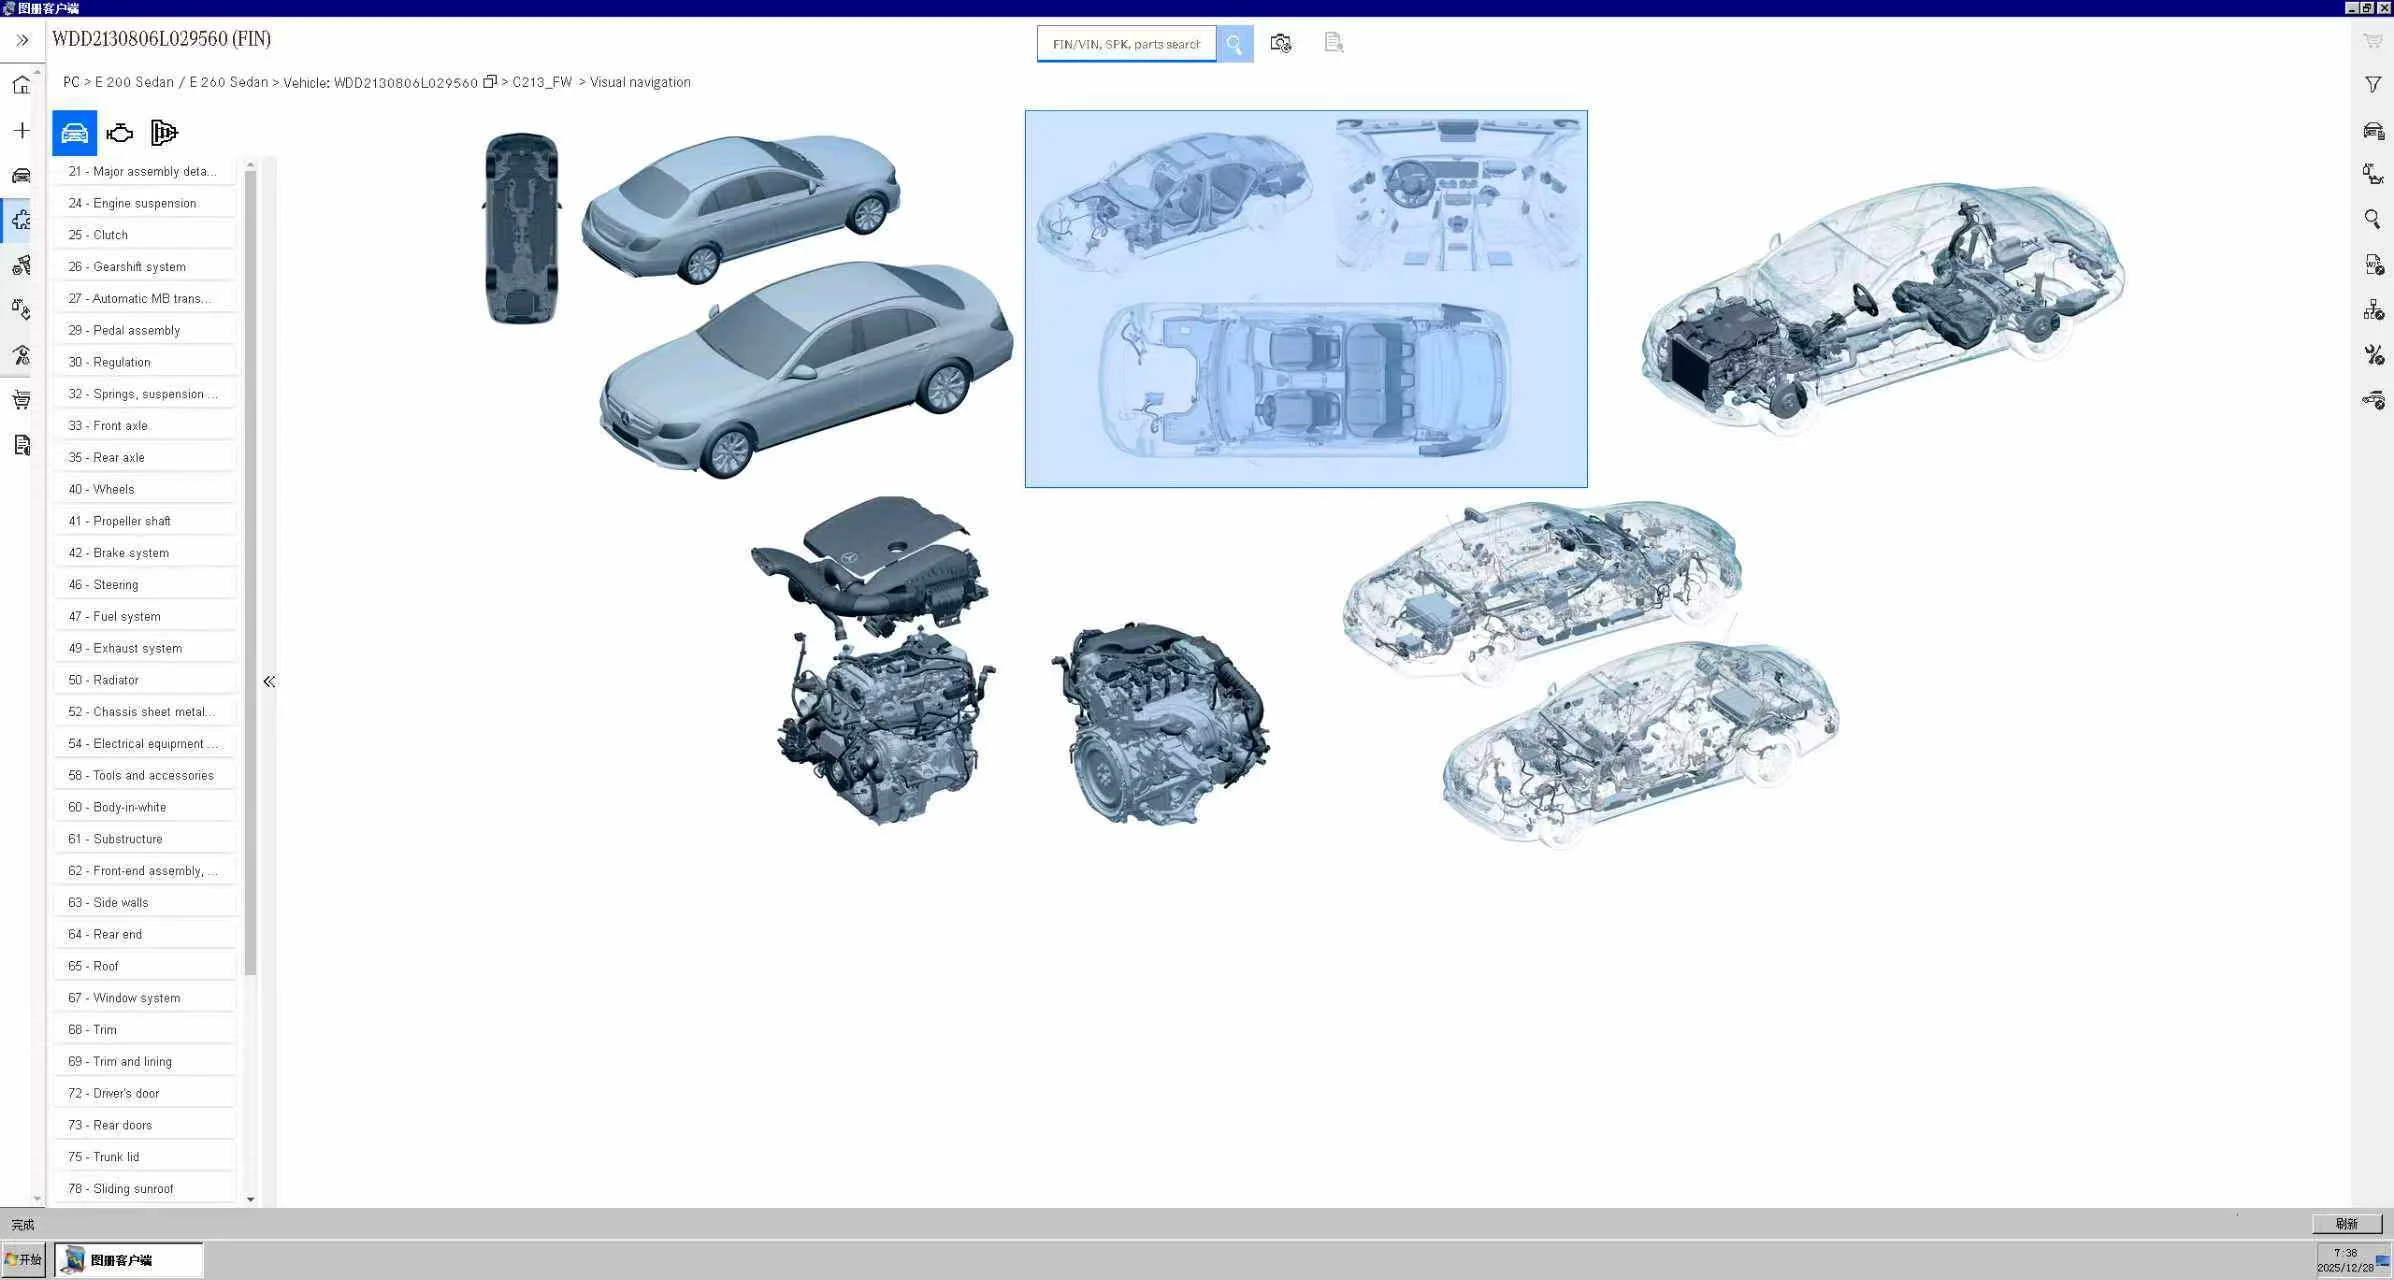Open the filter funnel icon
Viewport: 2394px width, 1280px height.
[x=2372, y=85]
